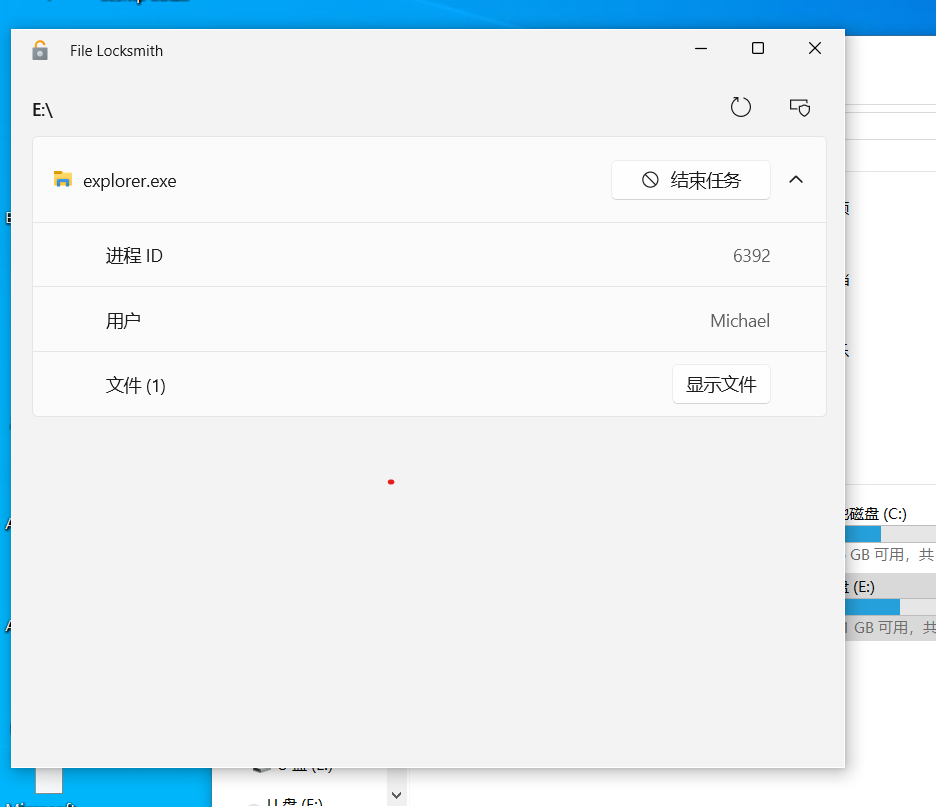The image size is (936, 807).
Task: Close the File Locksmith window
Action: click(x=815, y=48)
